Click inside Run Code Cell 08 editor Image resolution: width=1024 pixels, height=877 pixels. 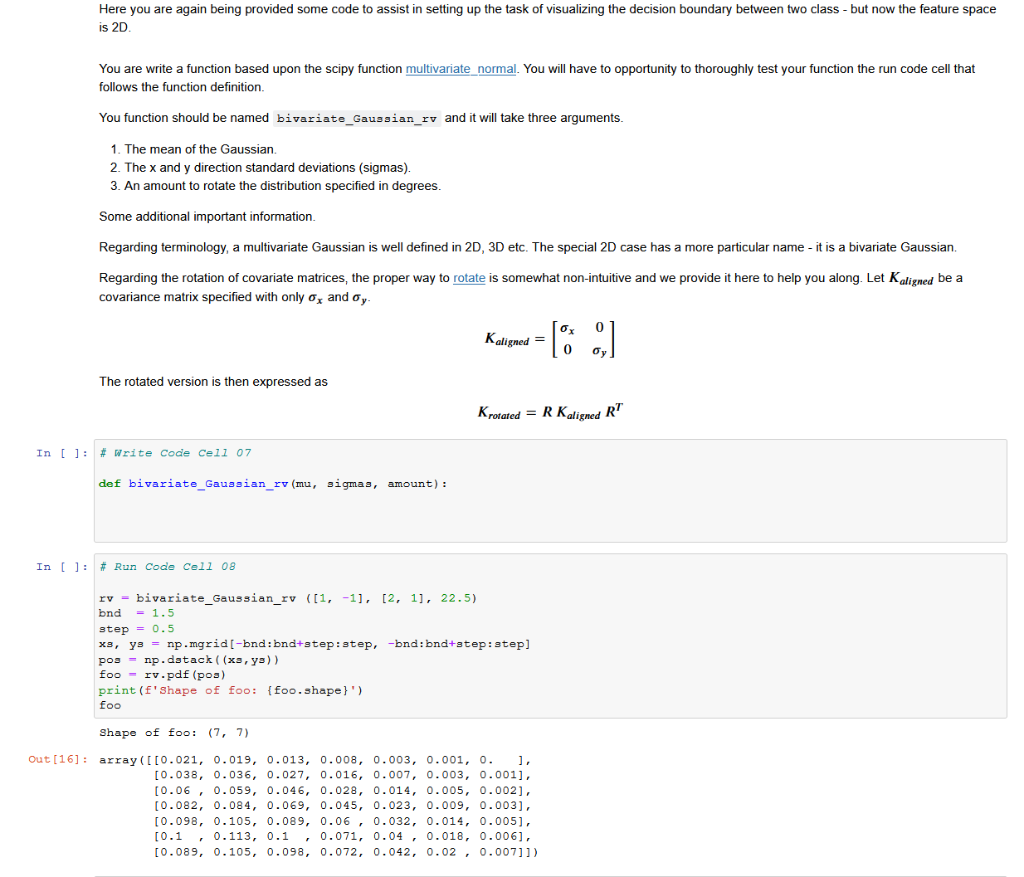[550, 635]
